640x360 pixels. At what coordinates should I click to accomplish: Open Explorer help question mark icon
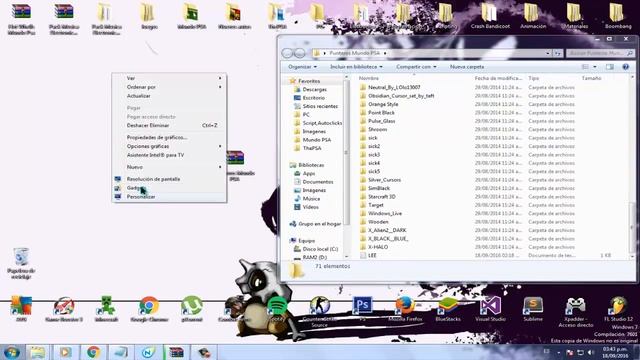coord(625,67)
